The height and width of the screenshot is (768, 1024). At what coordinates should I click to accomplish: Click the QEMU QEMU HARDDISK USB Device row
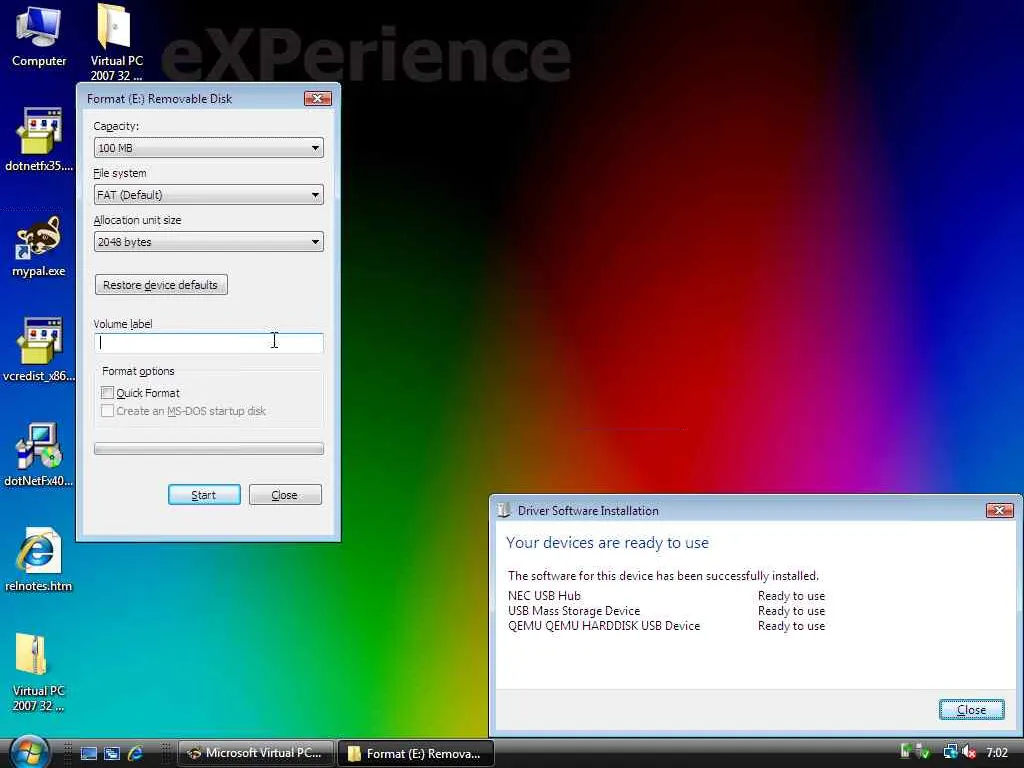(666, 626)
